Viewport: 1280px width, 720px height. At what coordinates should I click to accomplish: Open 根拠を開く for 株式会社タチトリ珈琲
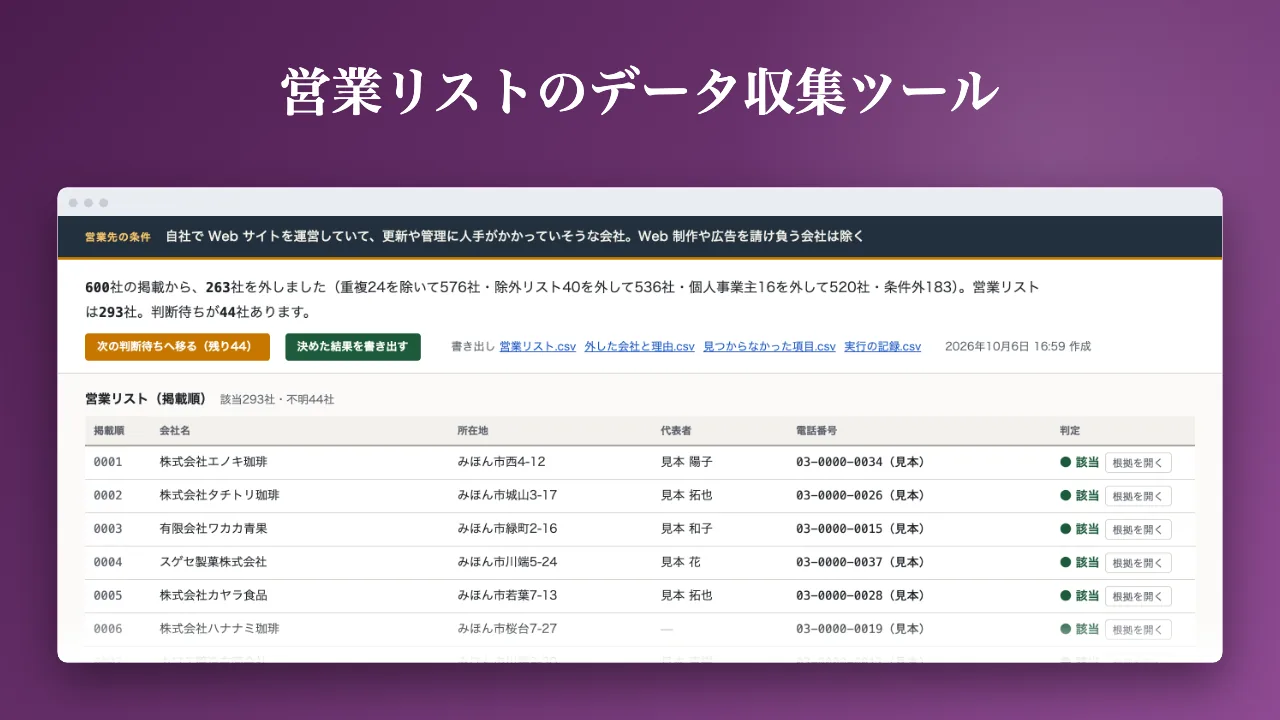tap(1138, 496)
